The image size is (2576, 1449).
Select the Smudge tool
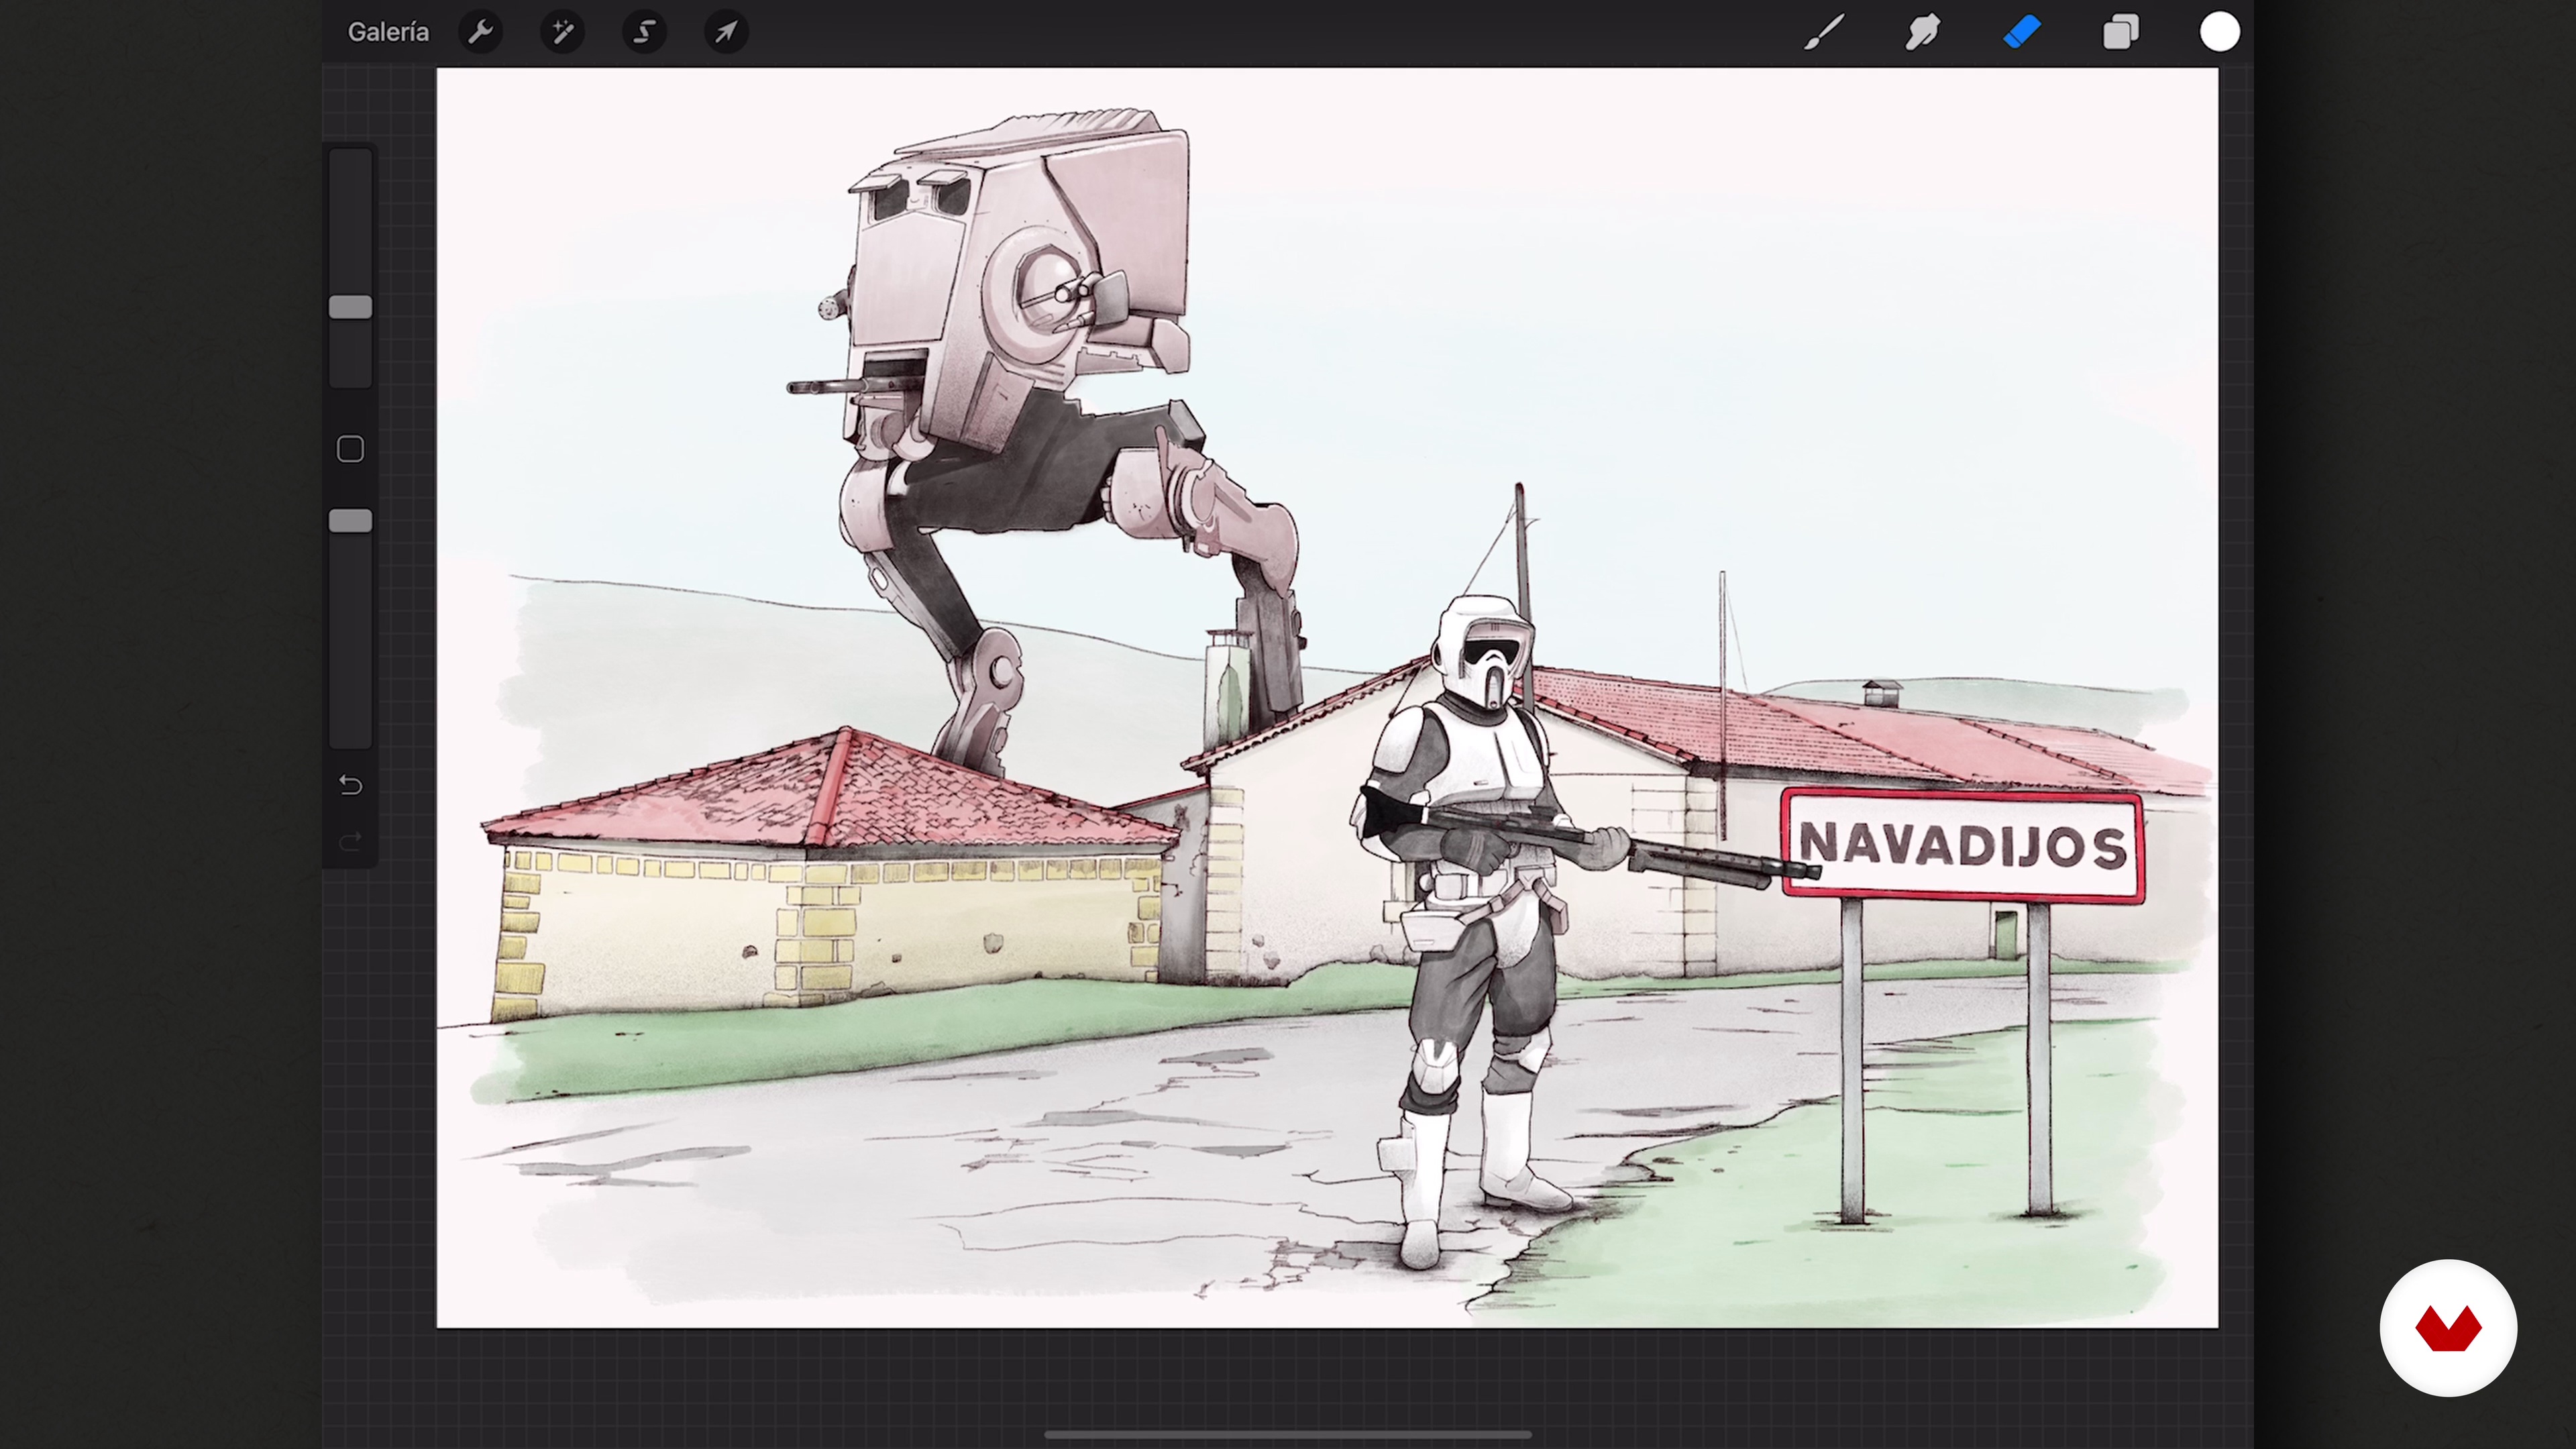1922,32
